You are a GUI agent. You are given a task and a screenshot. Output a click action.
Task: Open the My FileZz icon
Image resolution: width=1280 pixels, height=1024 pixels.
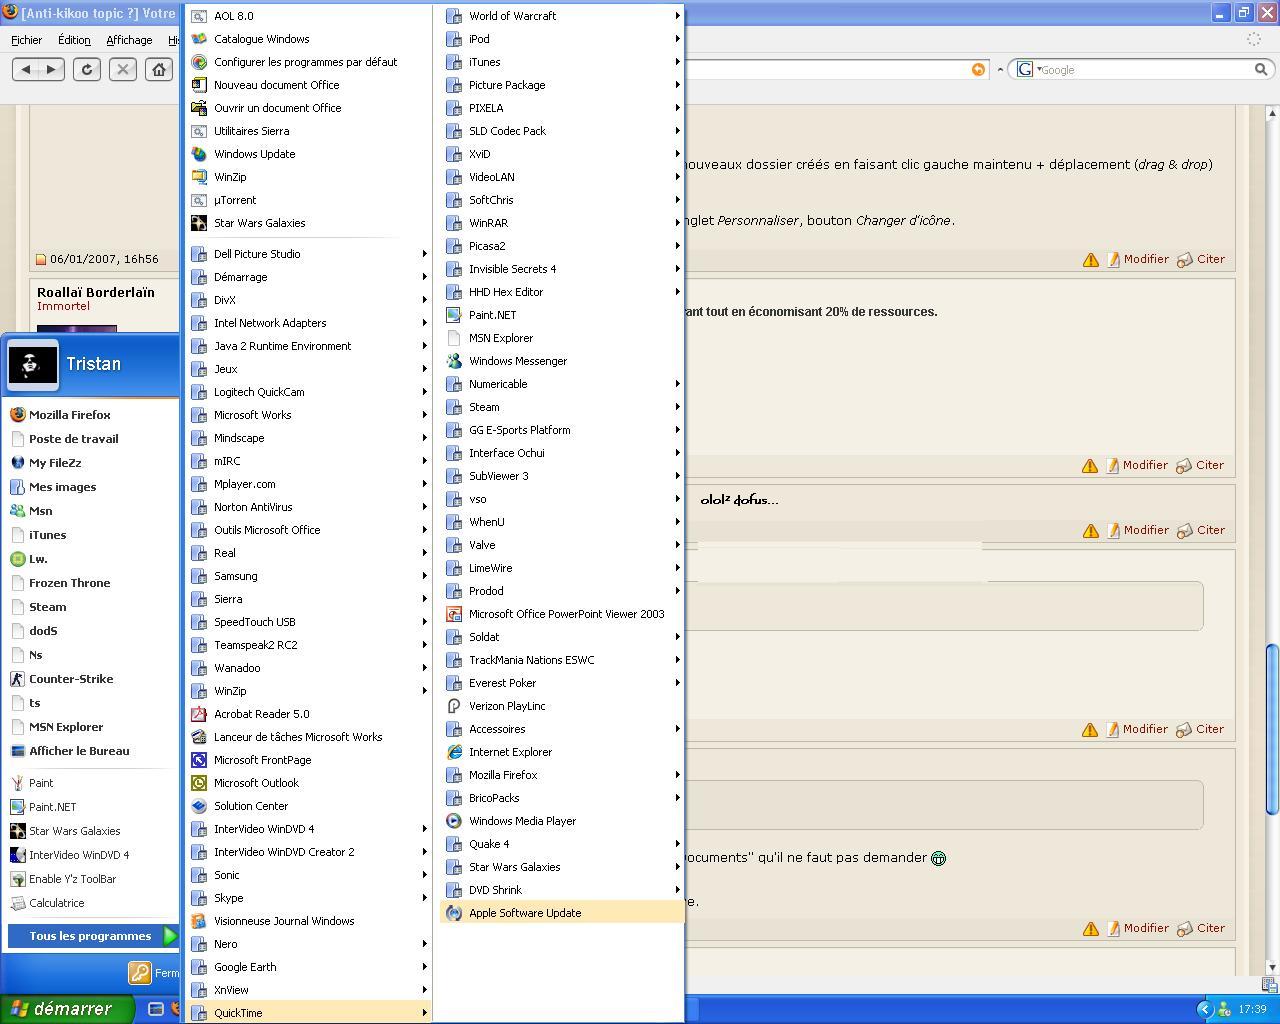click(17, 462)
